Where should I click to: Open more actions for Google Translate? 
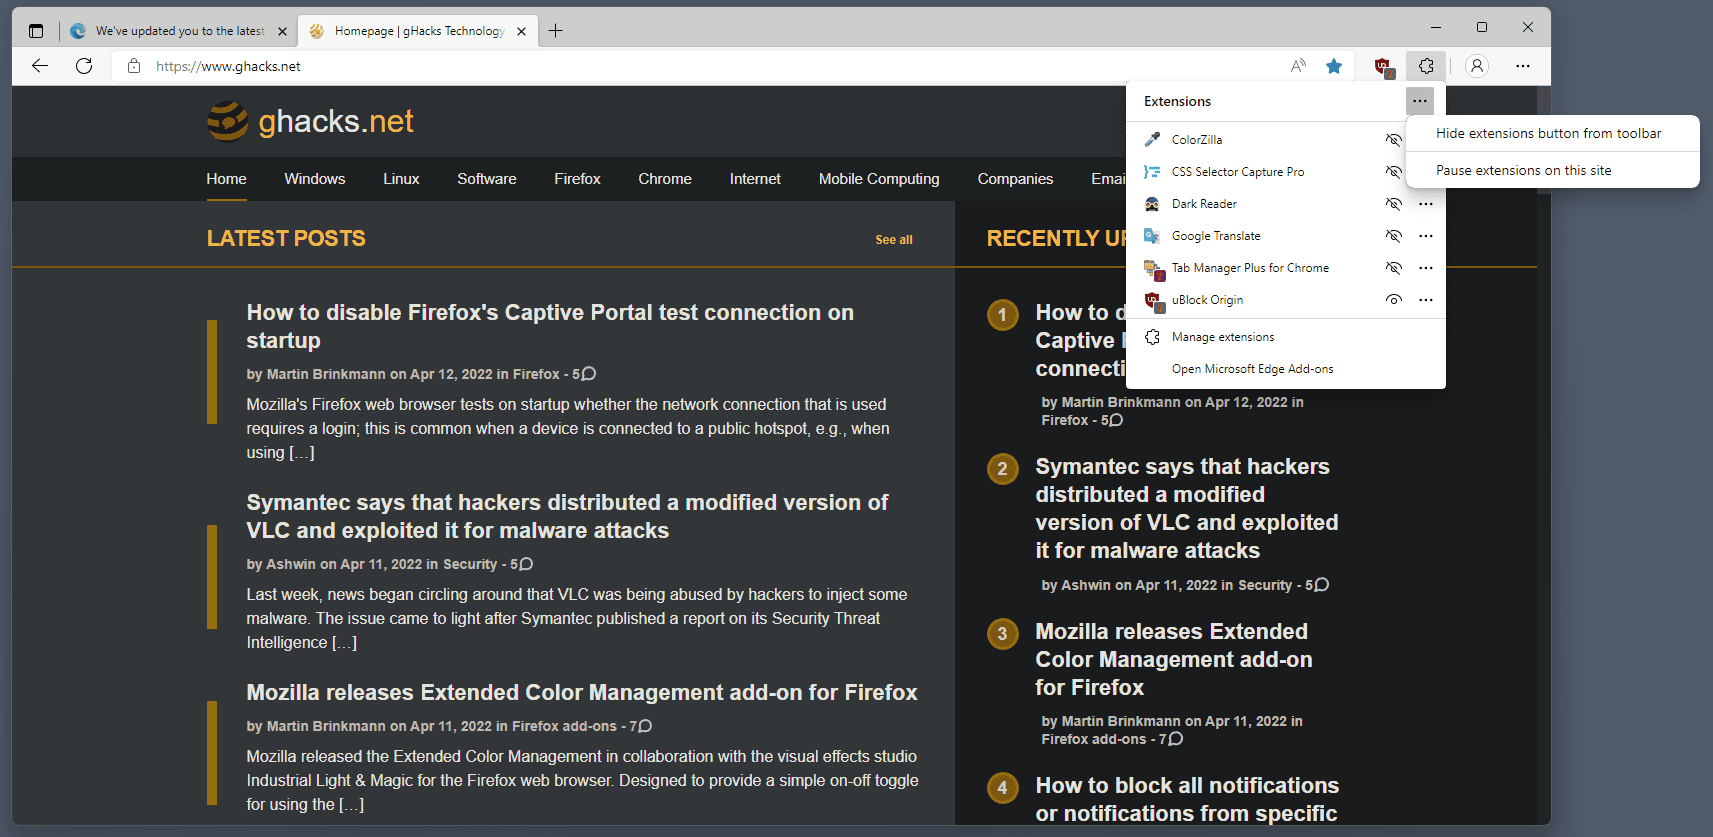pos(1426,236)
